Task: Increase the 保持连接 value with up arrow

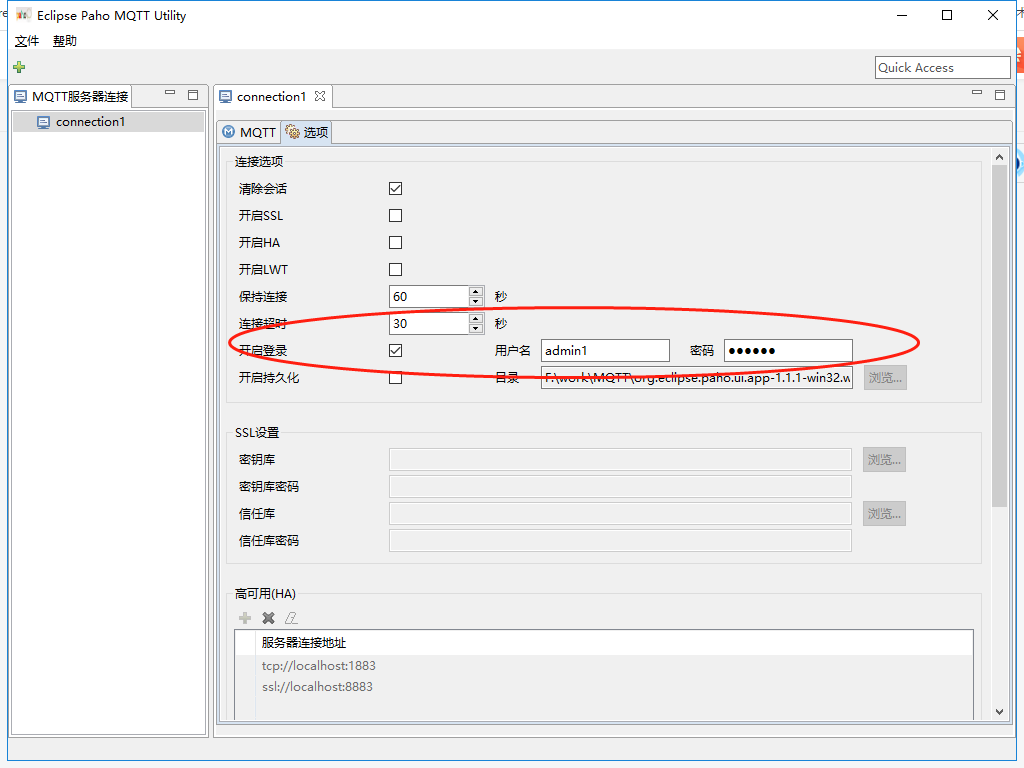Action: point(476,291)
